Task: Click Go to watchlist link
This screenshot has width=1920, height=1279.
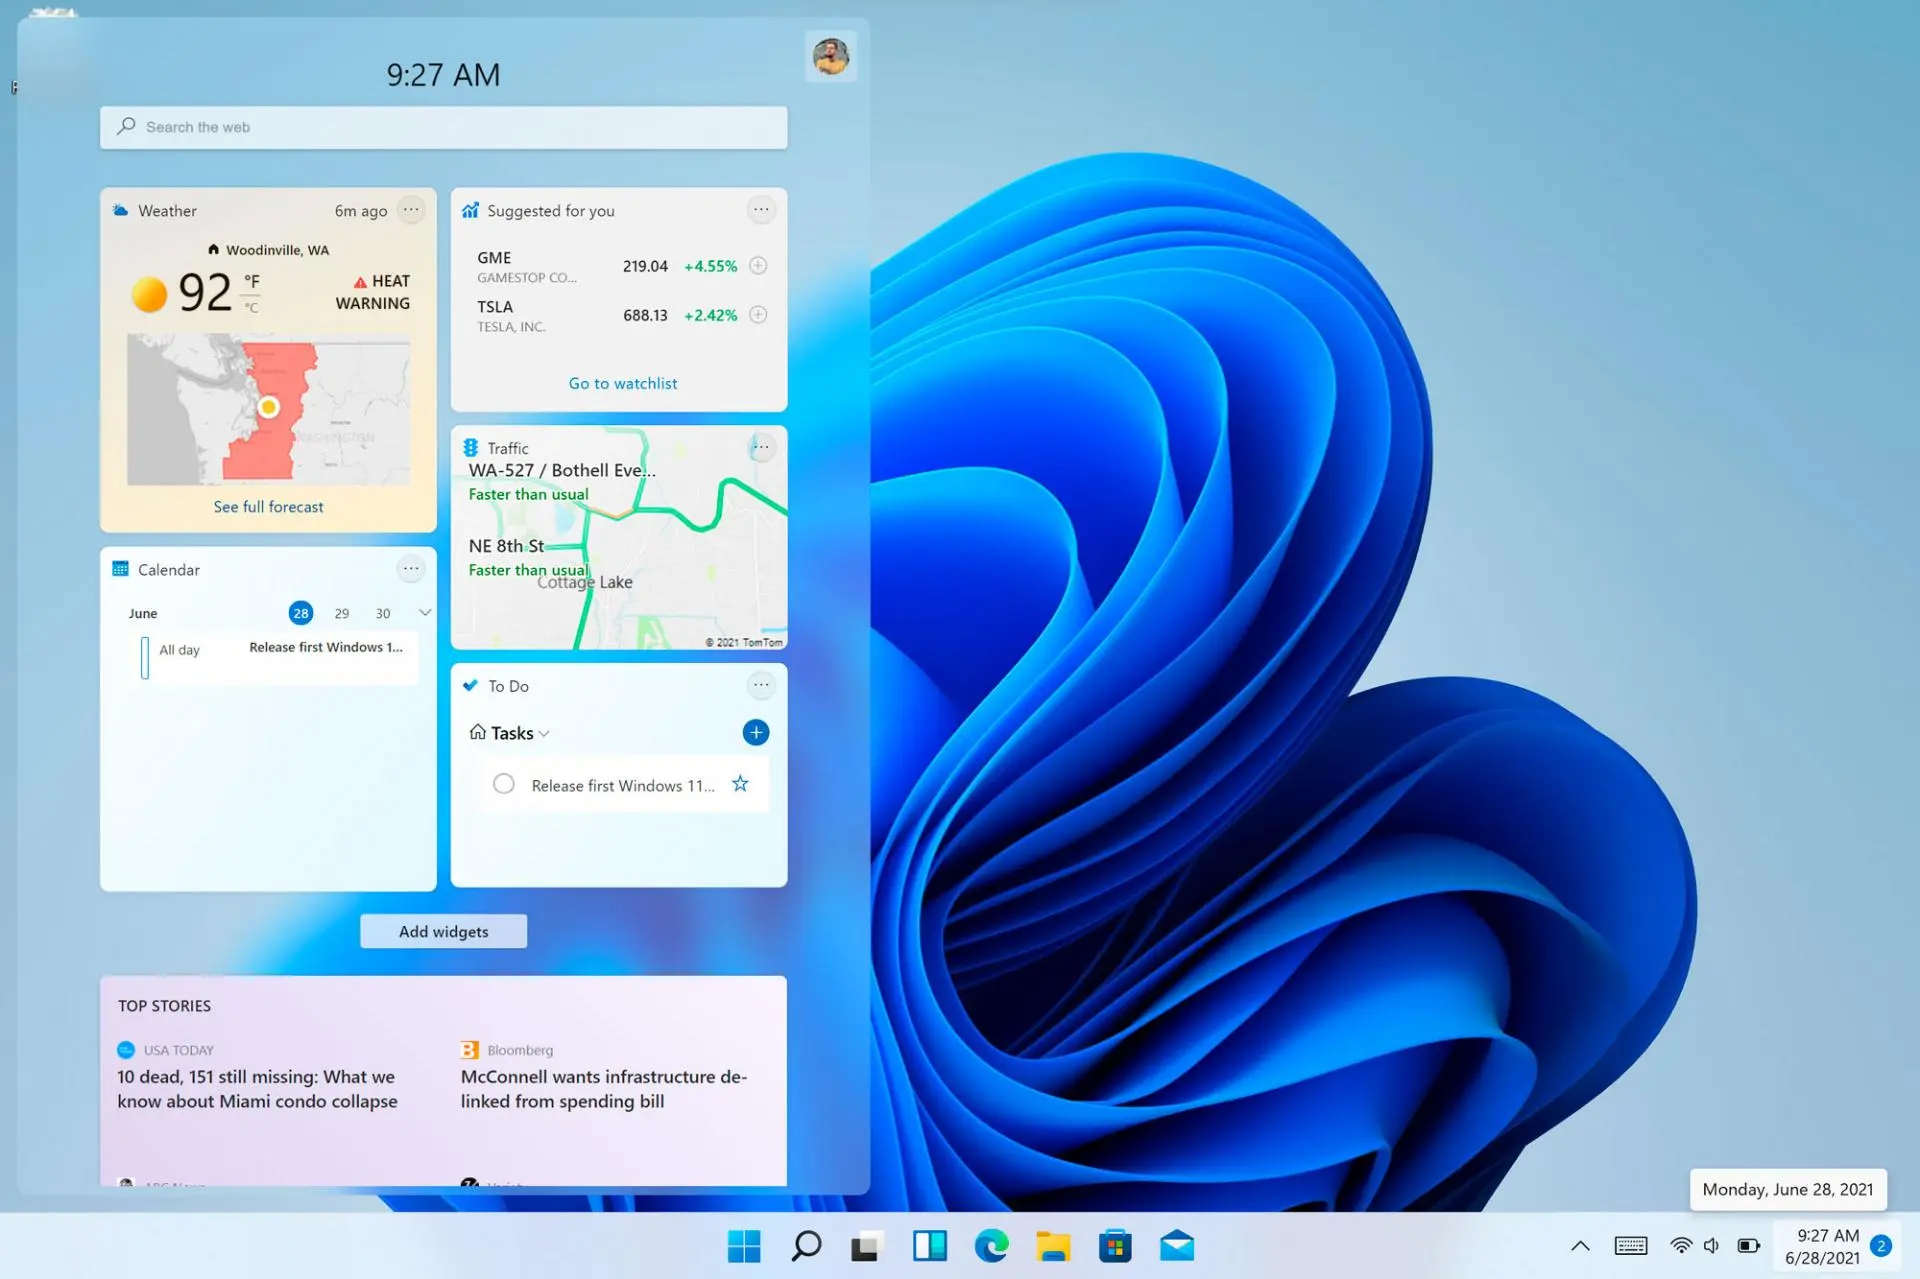Action: click(x=623, y=383)
